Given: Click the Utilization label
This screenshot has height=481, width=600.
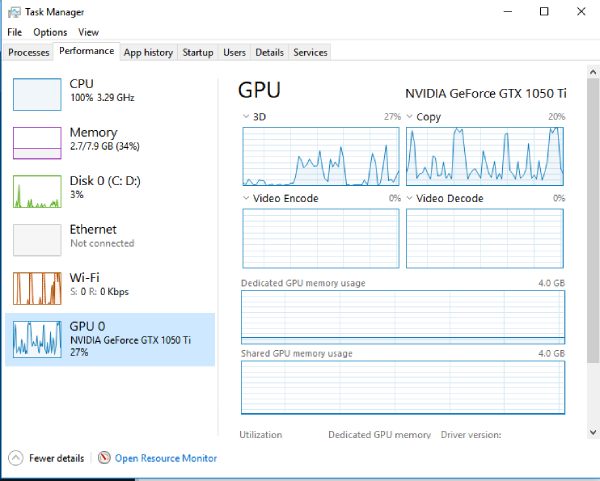Looking at the screenshot, I should [x=261, y=435].
